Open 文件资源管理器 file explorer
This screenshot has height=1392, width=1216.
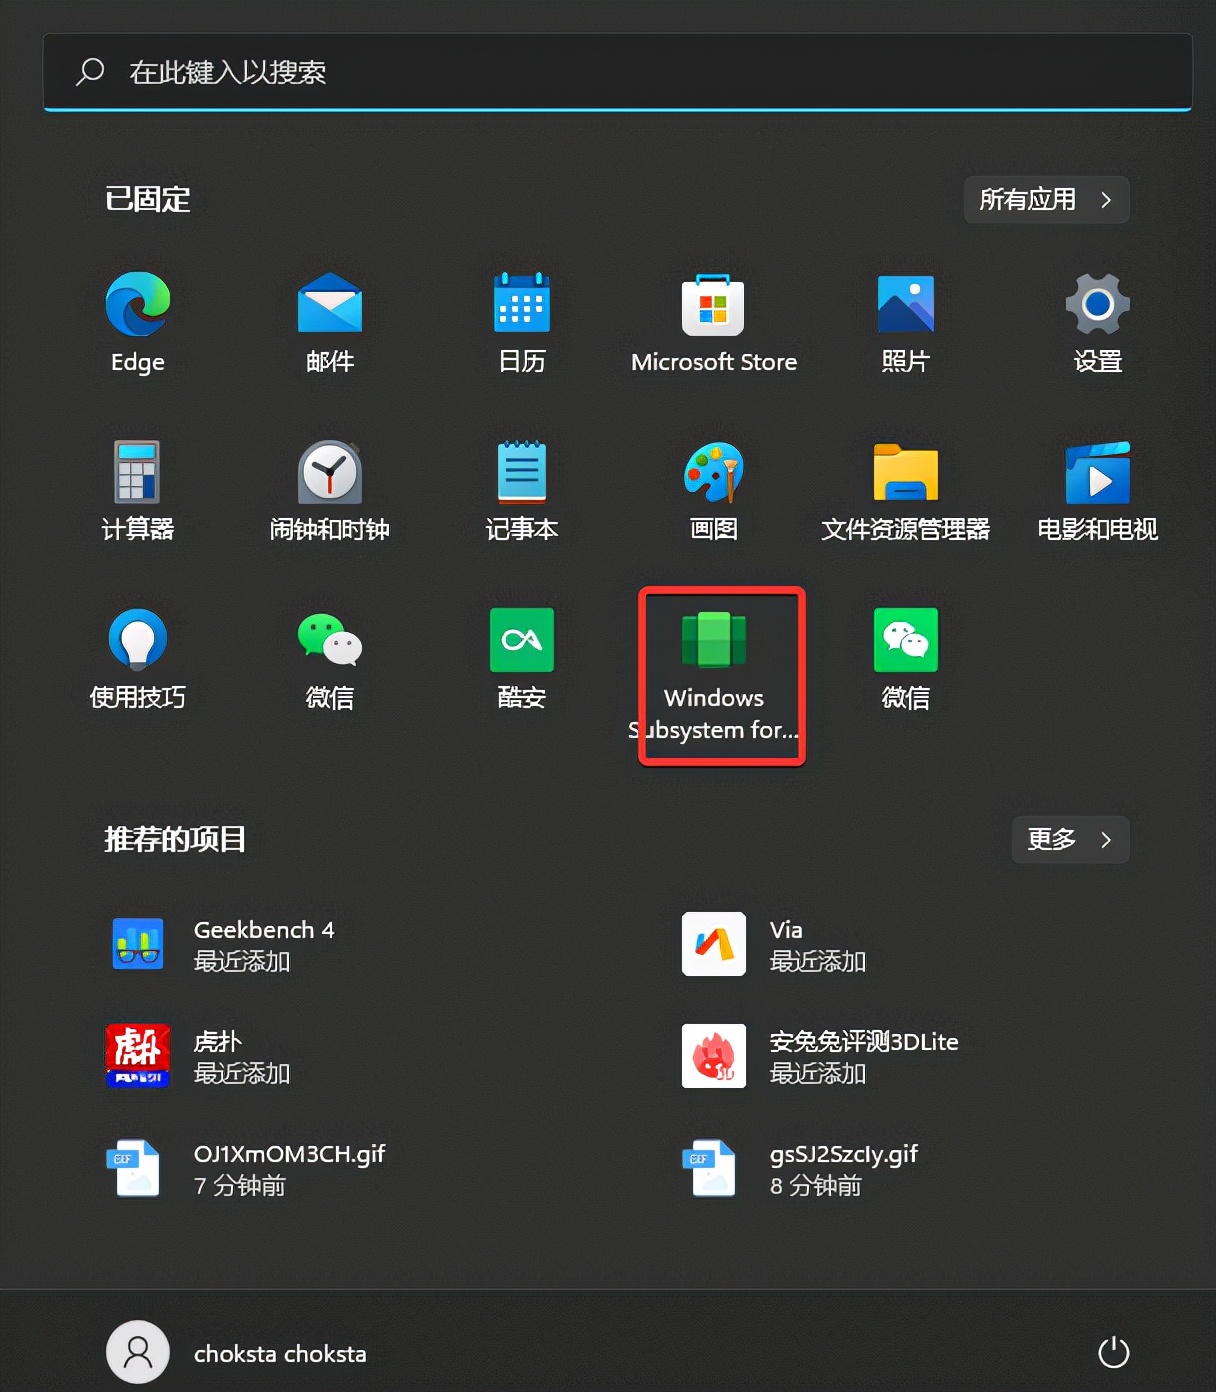coord(906,491)
